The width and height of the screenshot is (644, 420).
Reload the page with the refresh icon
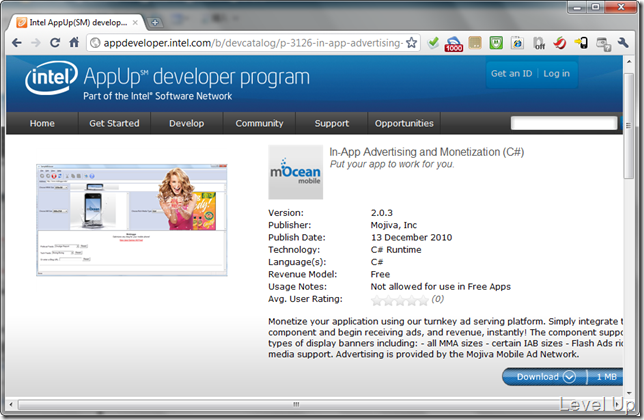tap(55, 43)
